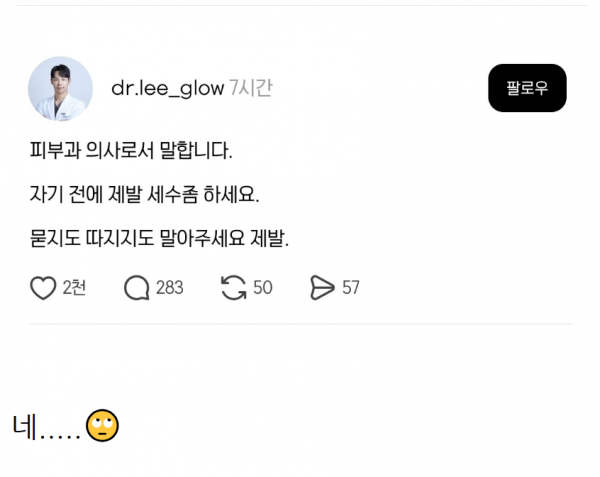Image resolution: width=600 pixels, height=477 pixels.
Task: View the 57 shares count
Action: [x=351, y=288]
